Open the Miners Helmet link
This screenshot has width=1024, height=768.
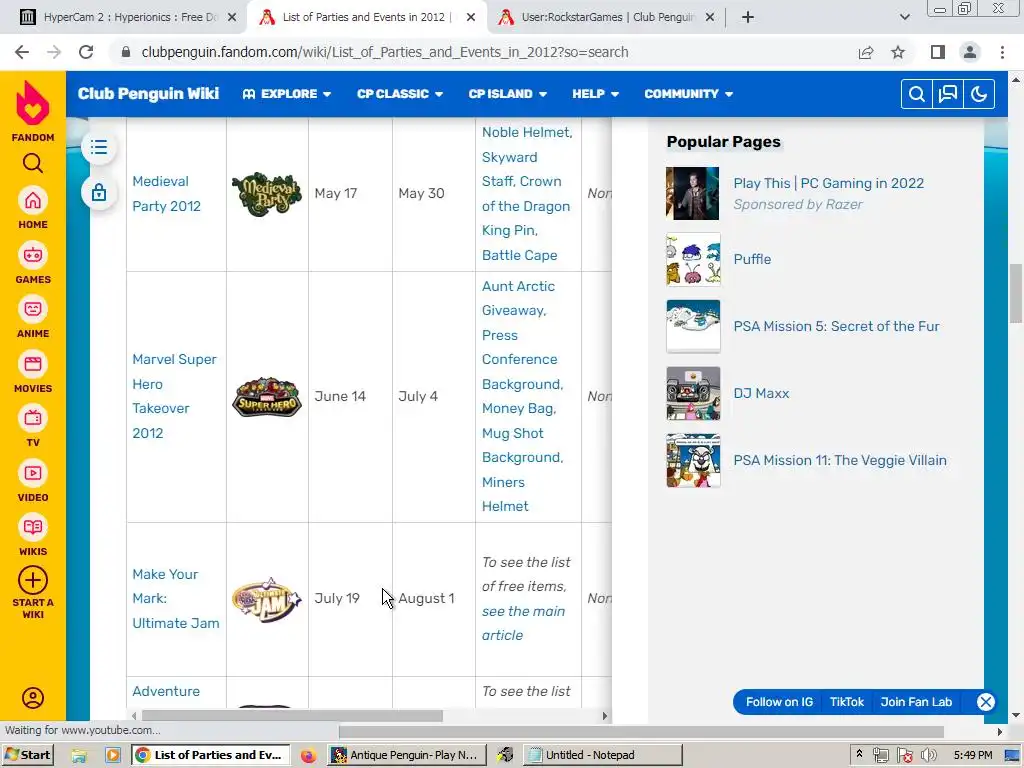[x=505, y=494]
